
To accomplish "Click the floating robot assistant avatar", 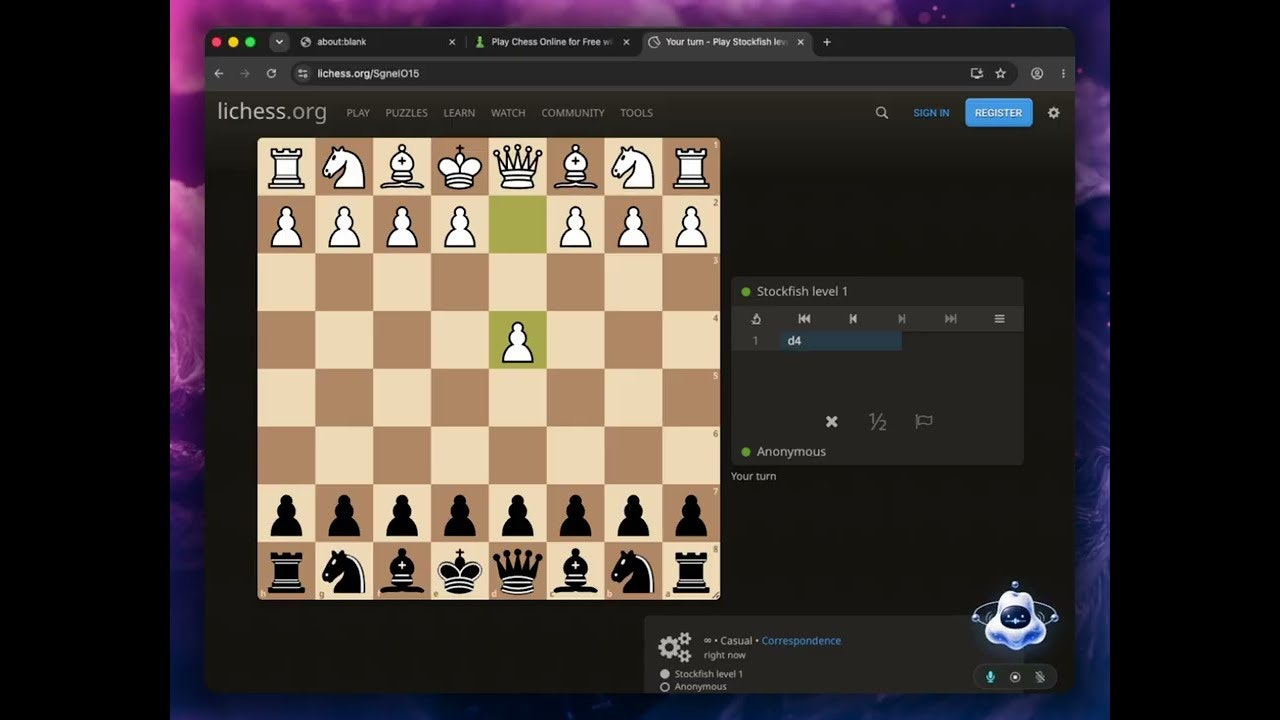I will coord(1015,617).
